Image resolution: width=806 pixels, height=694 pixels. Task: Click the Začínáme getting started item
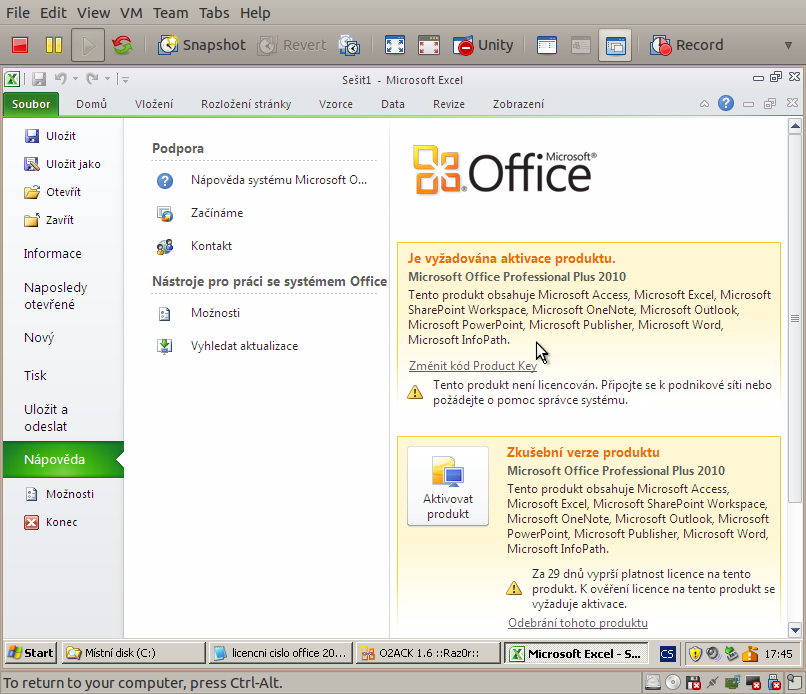(x=200, y=213)
